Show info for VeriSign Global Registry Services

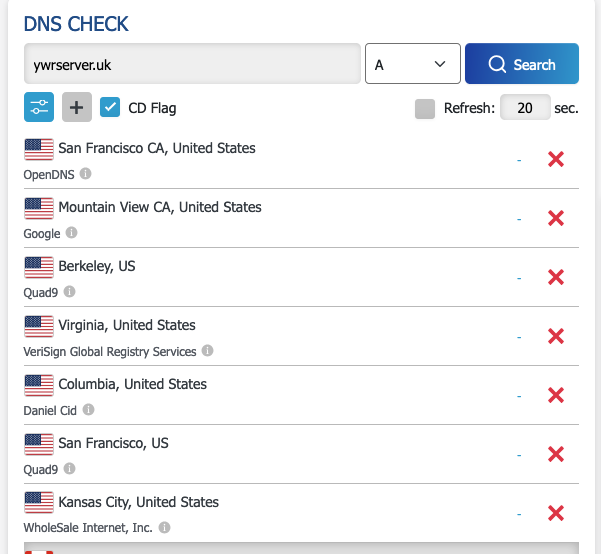tap(207, 350)
